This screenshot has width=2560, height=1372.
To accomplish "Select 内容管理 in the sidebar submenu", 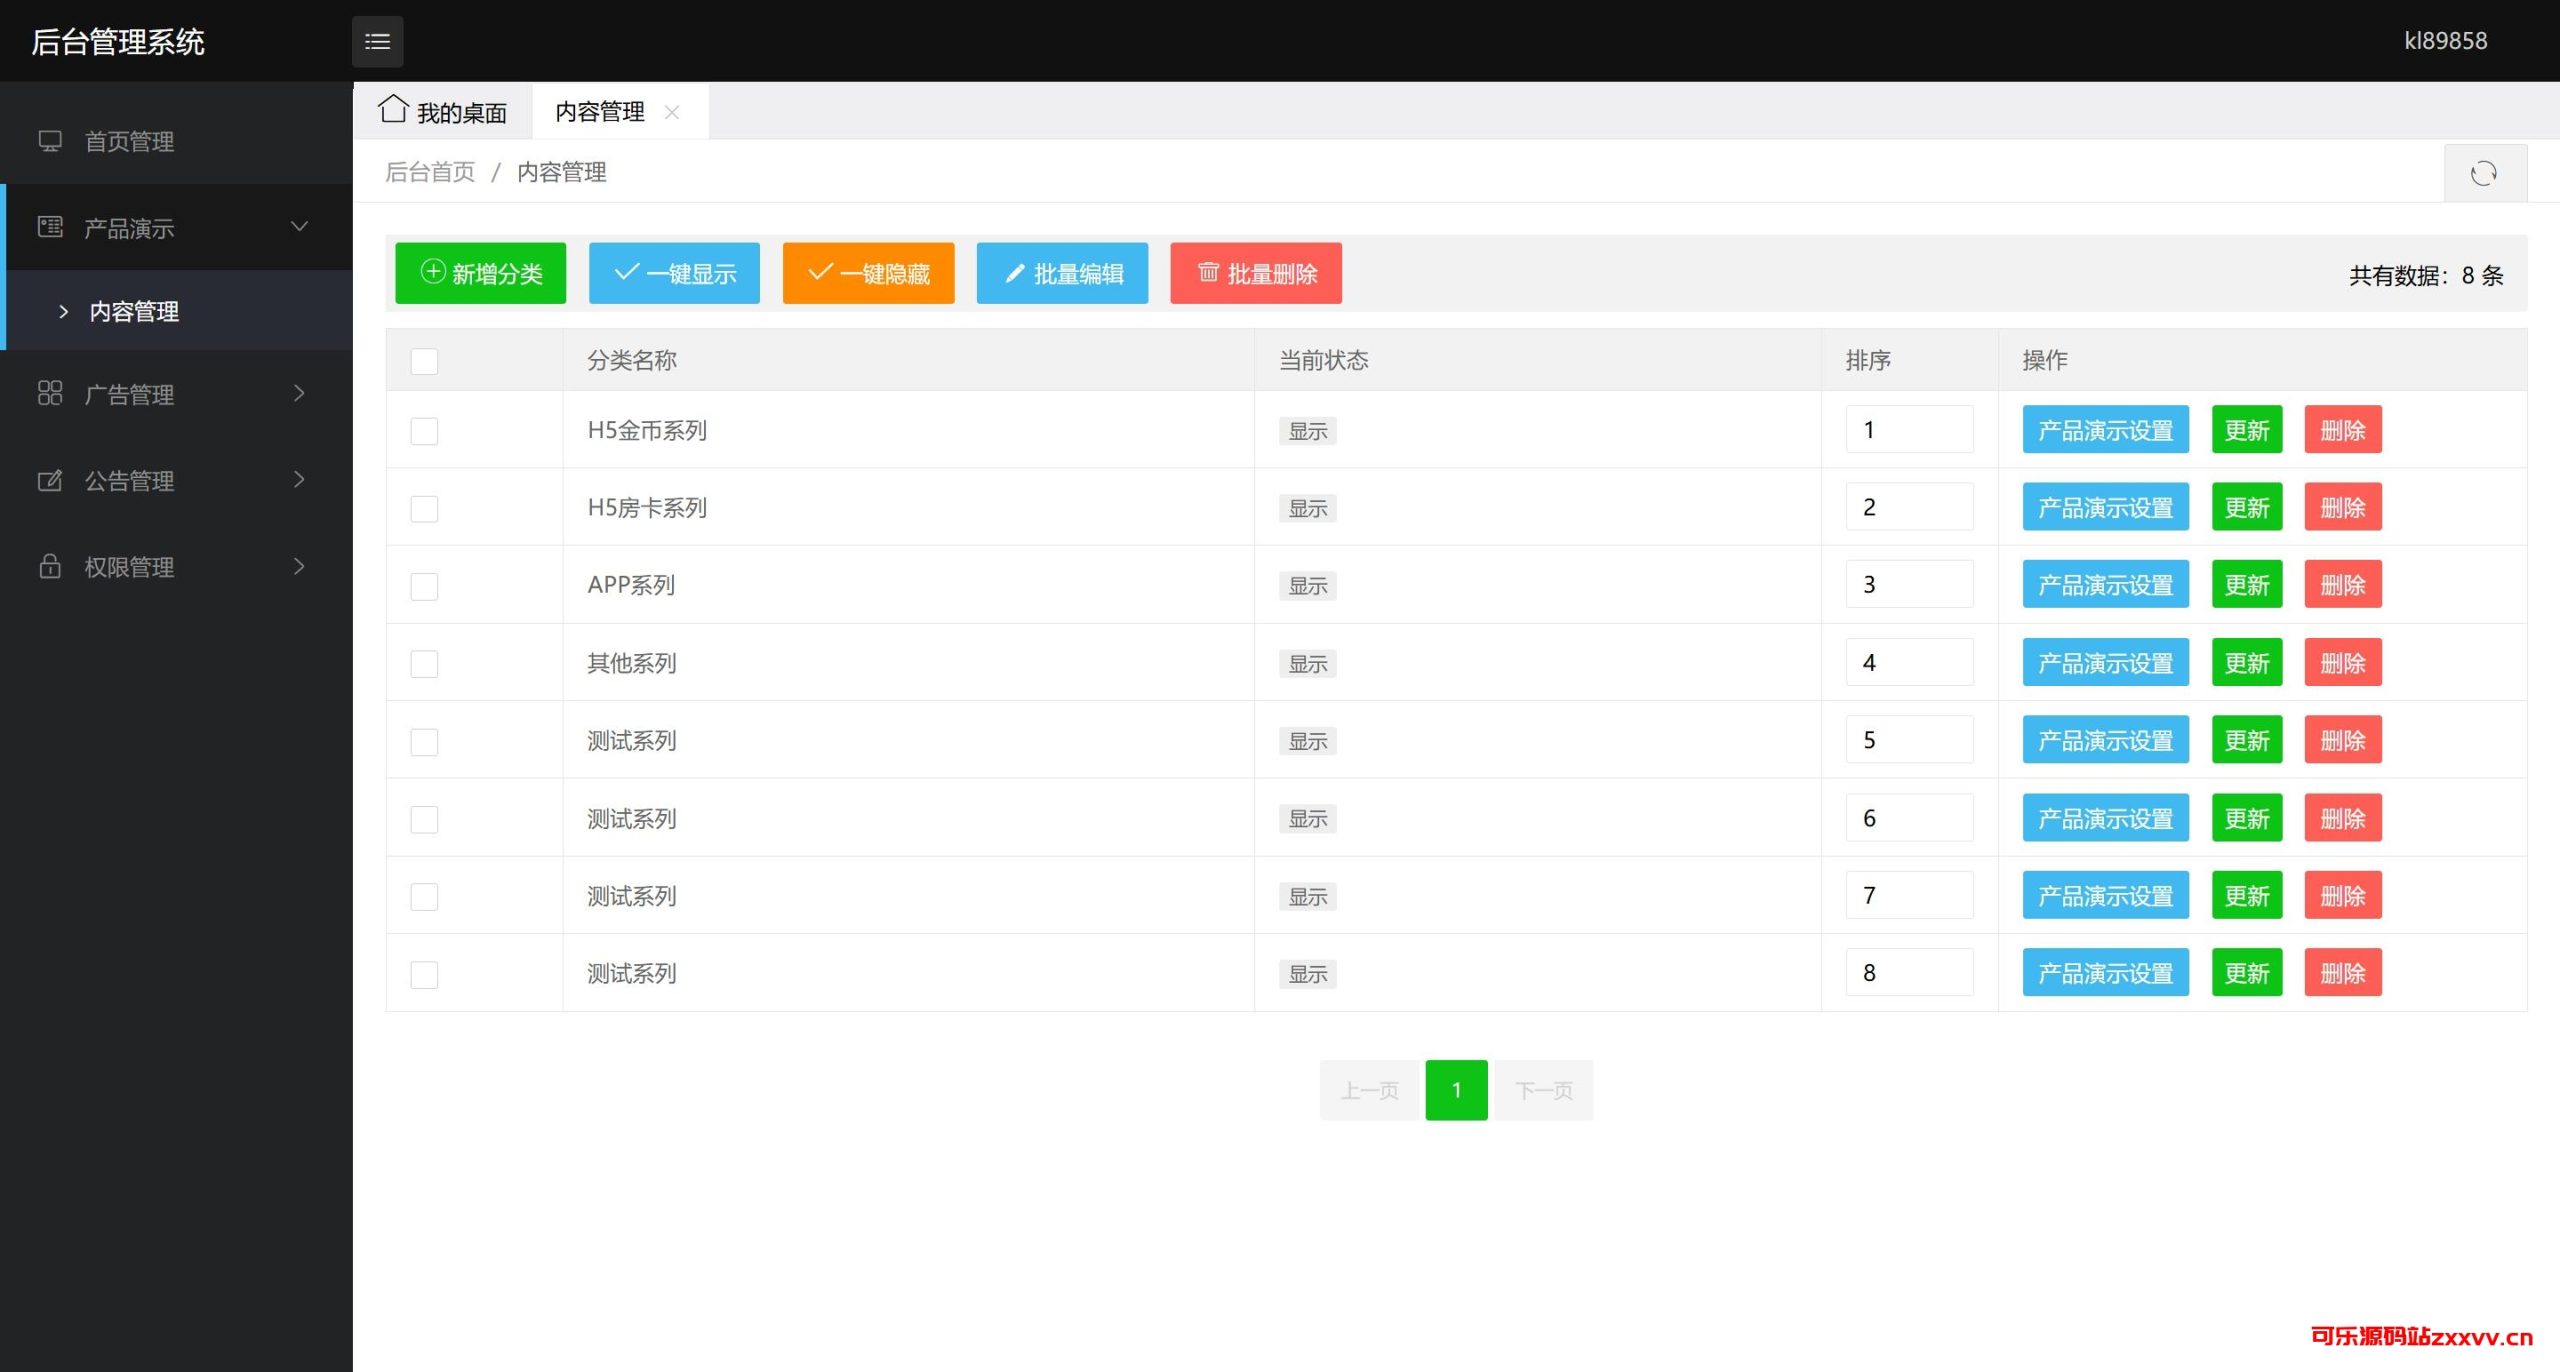I will point(134,311).
